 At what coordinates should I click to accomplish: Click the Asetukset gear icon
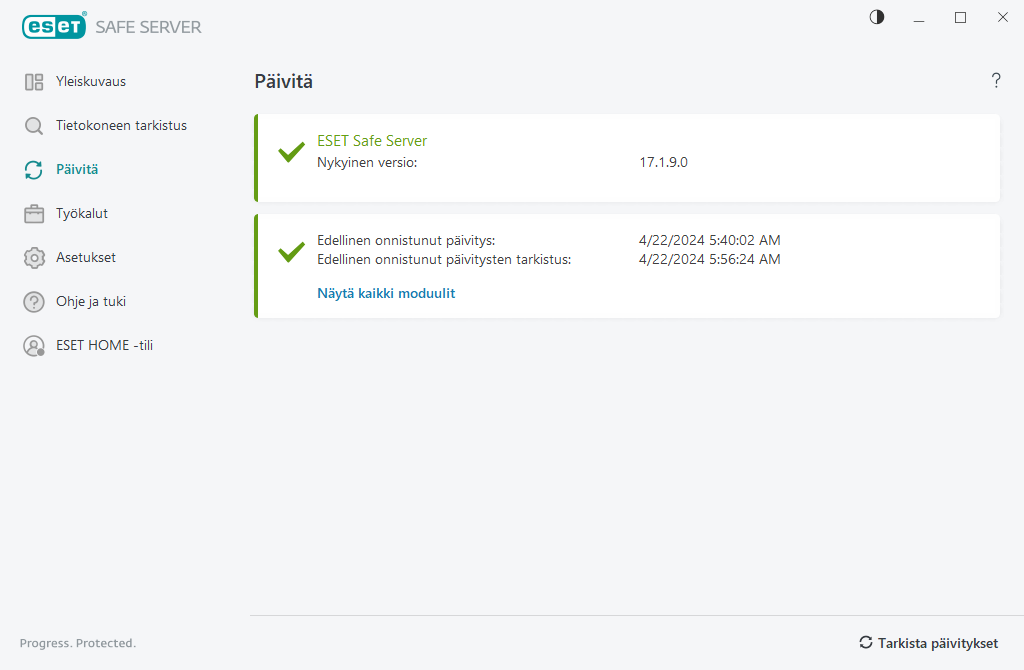tap(34, 258)
